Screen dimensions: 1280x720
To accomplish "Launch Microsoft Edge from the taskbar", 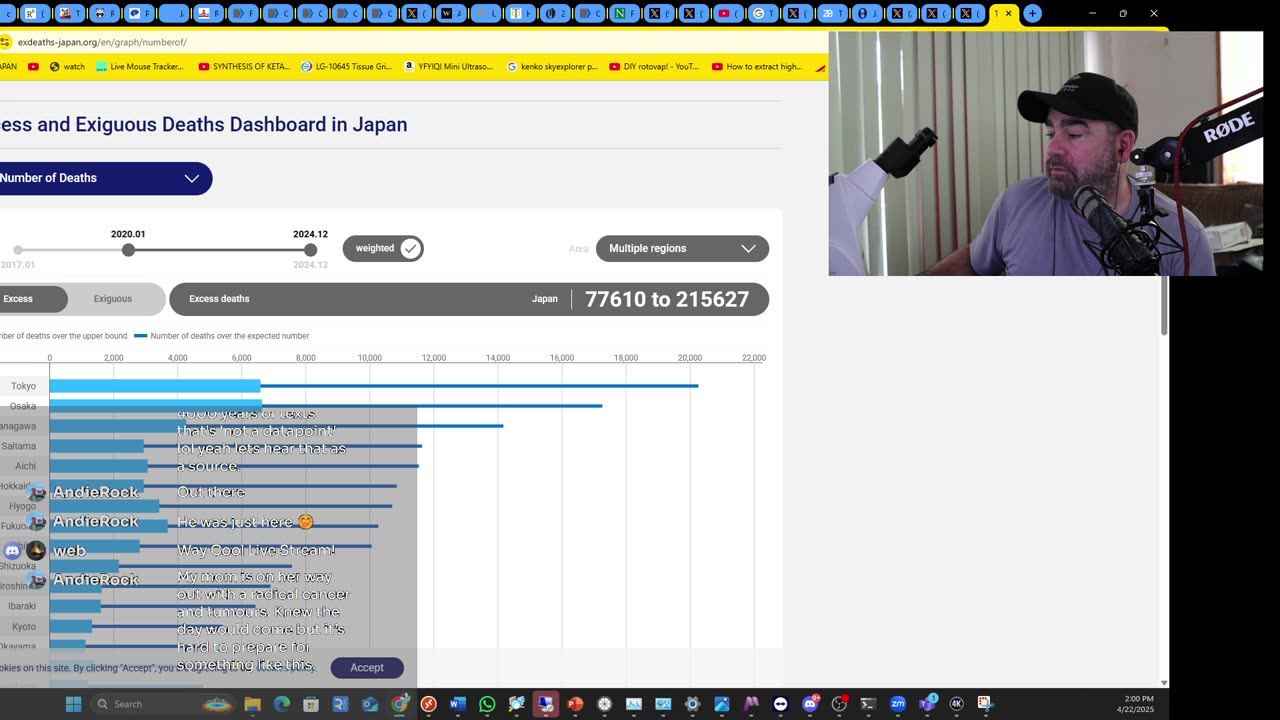I will click(x=282, y=704).
